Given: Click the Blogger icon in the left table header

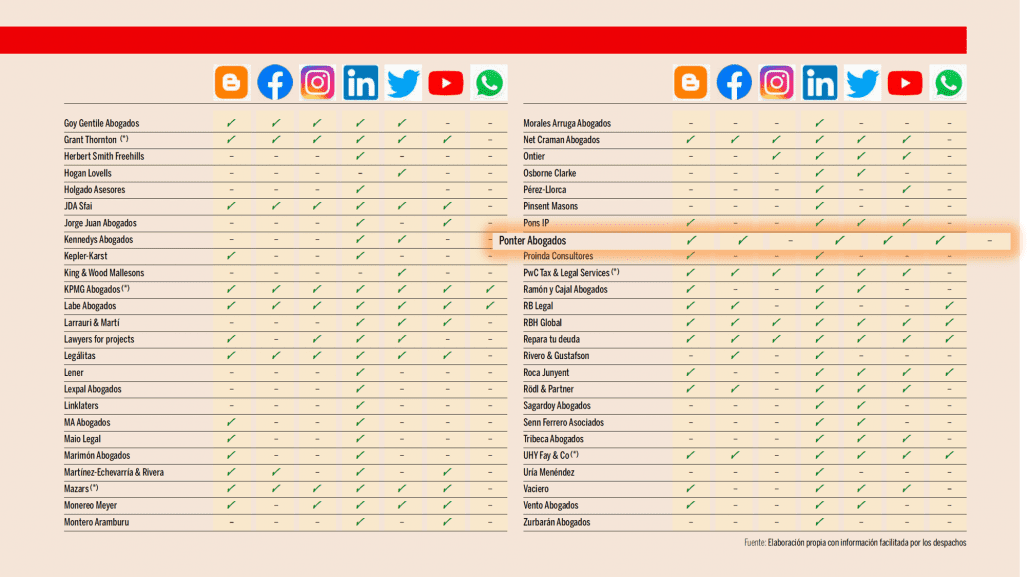Looking at the screenshot, I should 231,83.
